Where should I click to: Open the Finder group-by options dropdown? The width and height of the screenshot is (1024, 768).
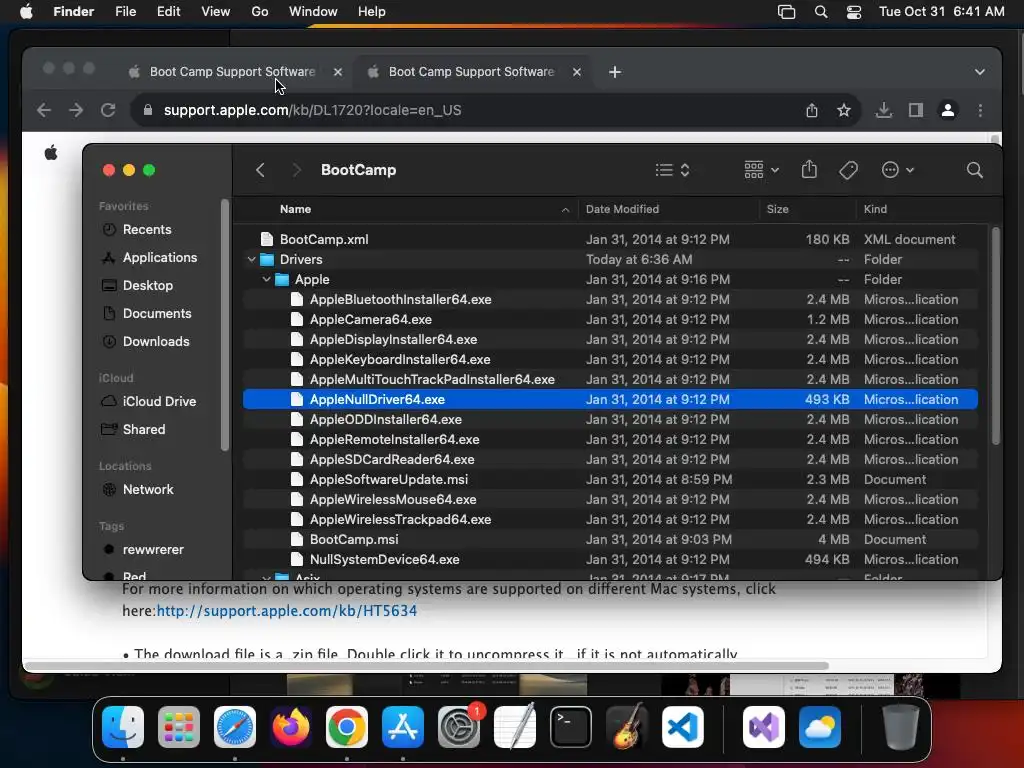click(x=761, y=170)
